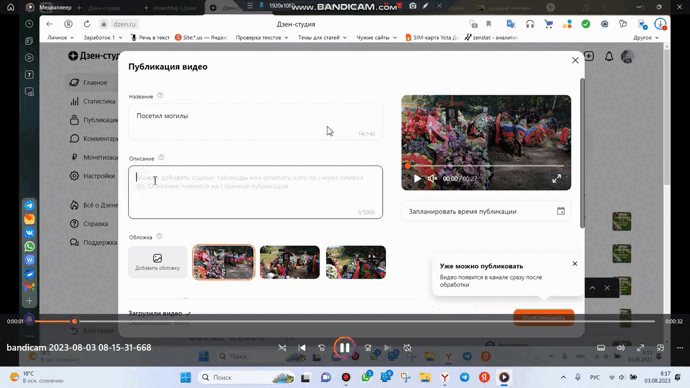Image resolution: width=690 pixels, height=388 pixels.
Task: Go back in the browser
Action: coord(49,24)
